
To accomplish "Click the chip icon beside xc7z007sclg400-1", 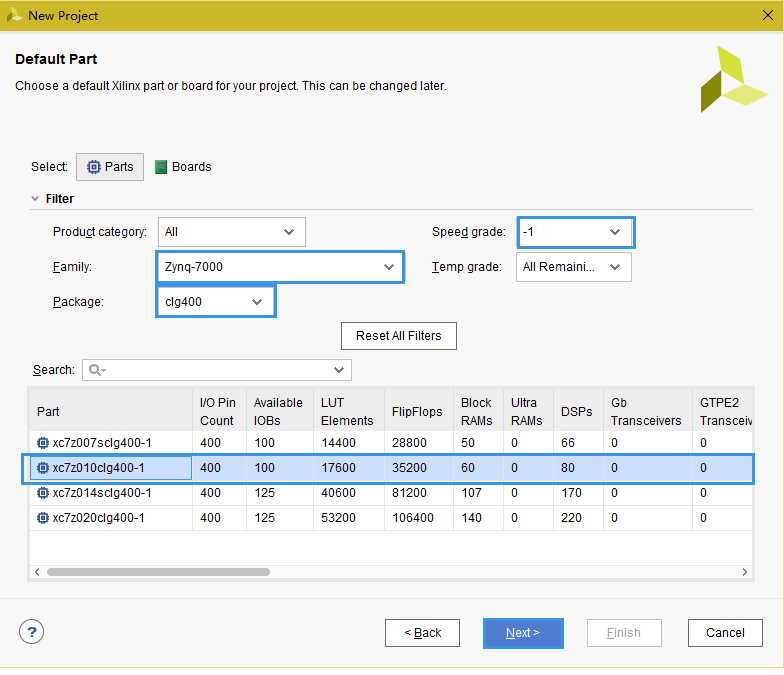I will coord(43,442).
